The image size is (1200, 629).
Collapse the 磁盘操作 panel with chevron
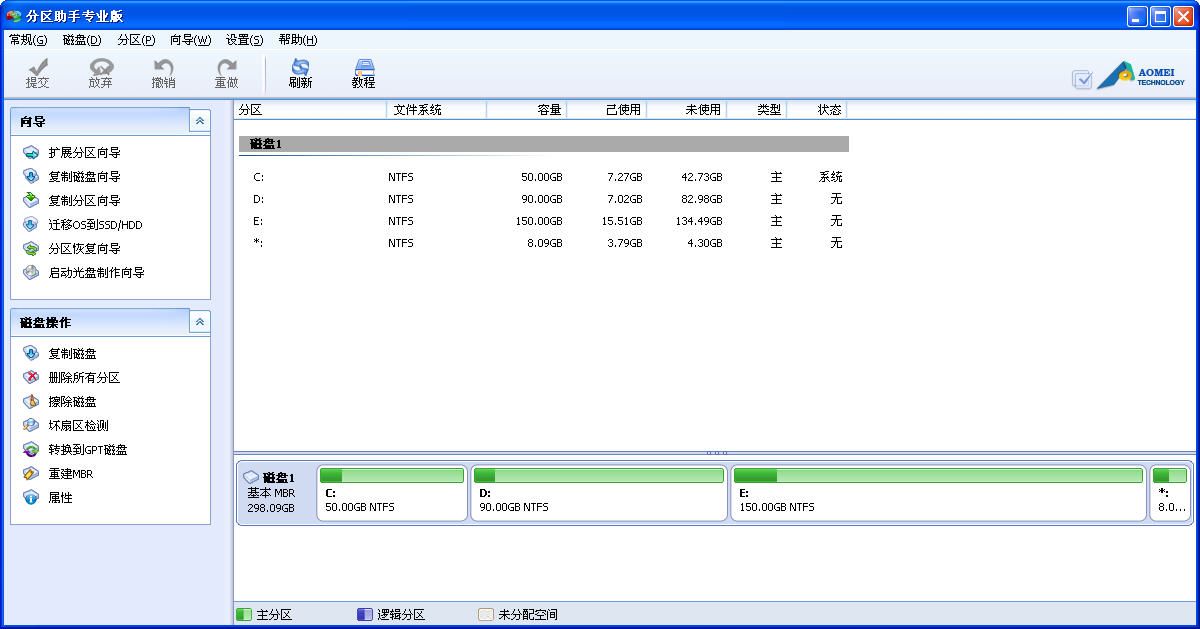(200, 322)
